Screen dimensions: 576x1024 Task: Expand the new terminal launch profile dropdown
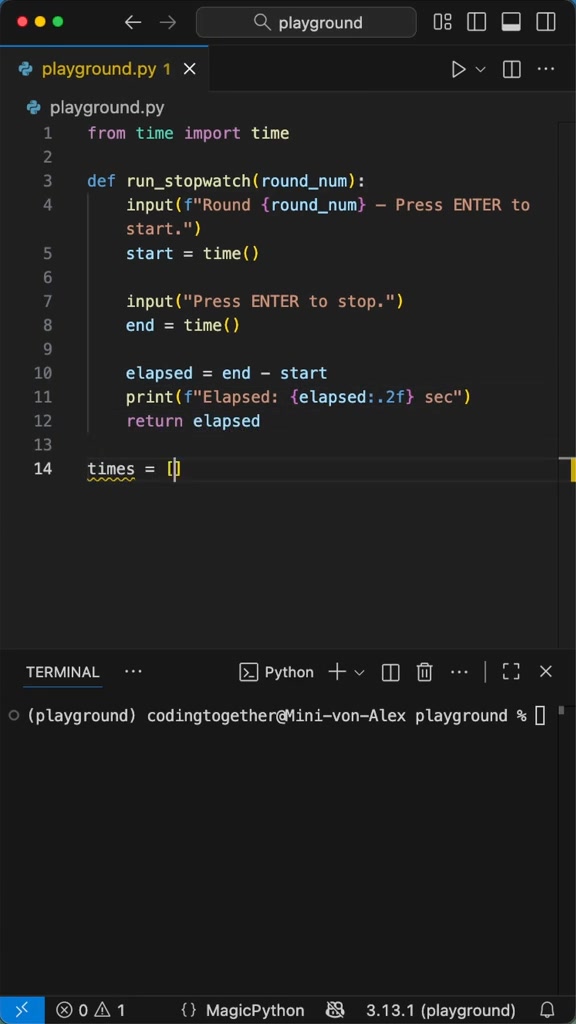[x=359, y=672]
